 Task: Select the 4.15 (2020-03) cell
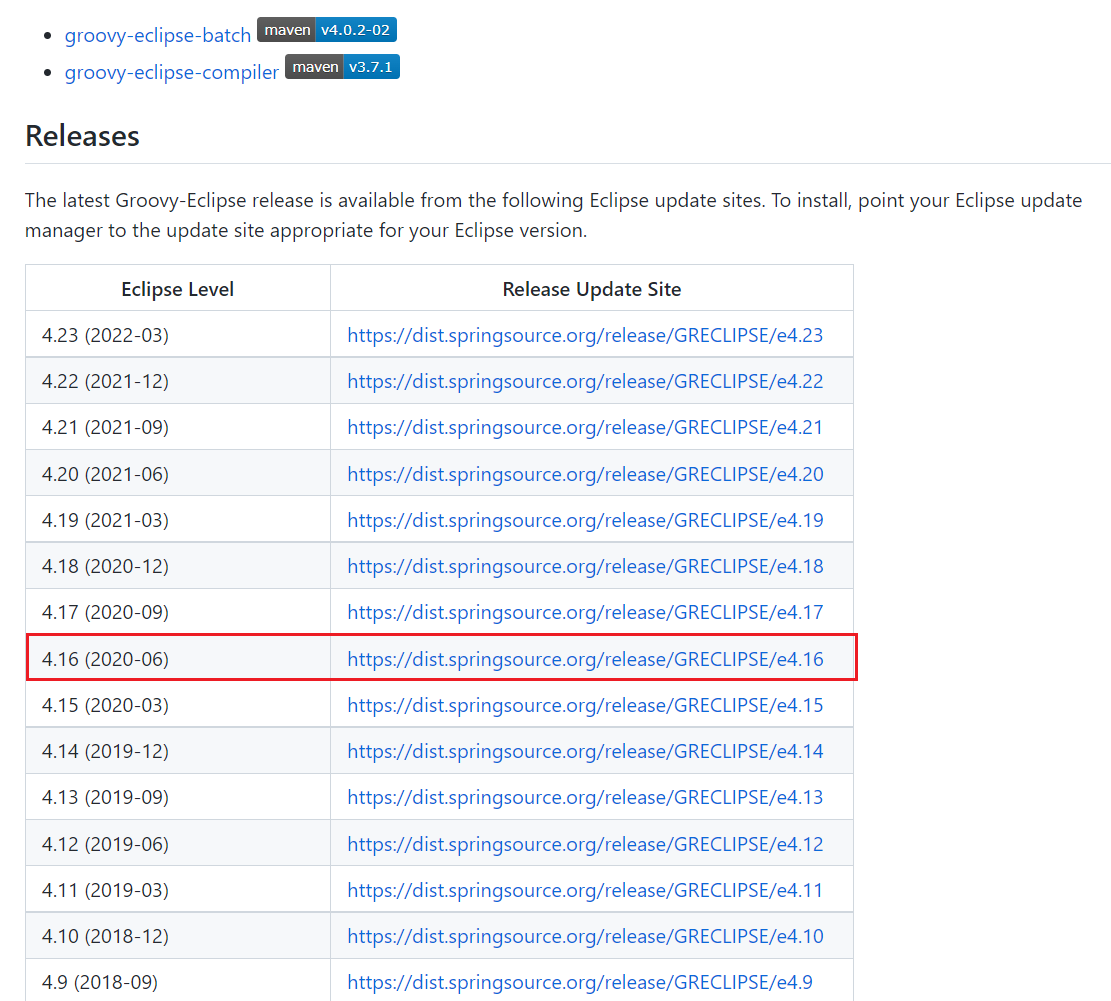[178, 704]
